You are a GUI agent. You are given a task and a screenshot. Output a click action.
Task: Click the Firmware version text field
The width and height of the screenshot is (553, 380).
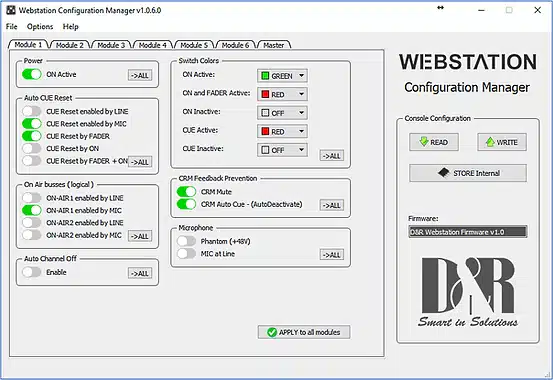point(468,232)
